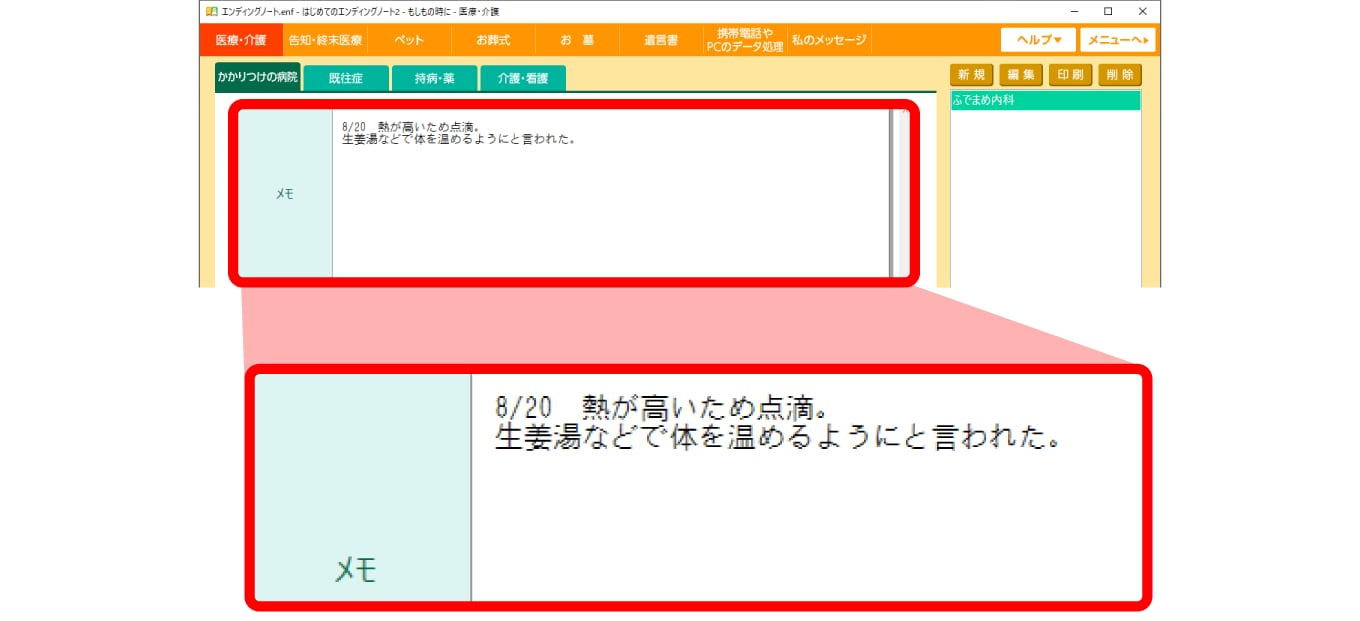The width and height of the screenshot is (1360, 621).
Task: Select ふでまめ内科 in the hospital list
Action: pyautogui.click(x=1045, y=101)
